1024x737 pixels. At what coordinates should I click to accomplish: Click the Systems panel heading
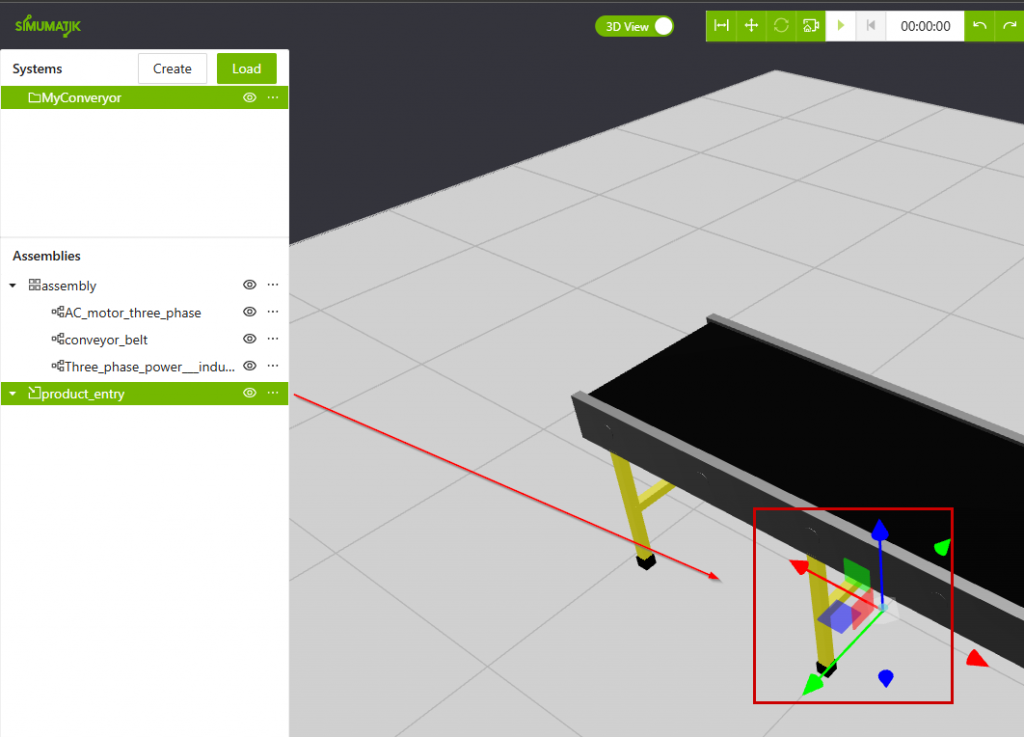point(37,69)
